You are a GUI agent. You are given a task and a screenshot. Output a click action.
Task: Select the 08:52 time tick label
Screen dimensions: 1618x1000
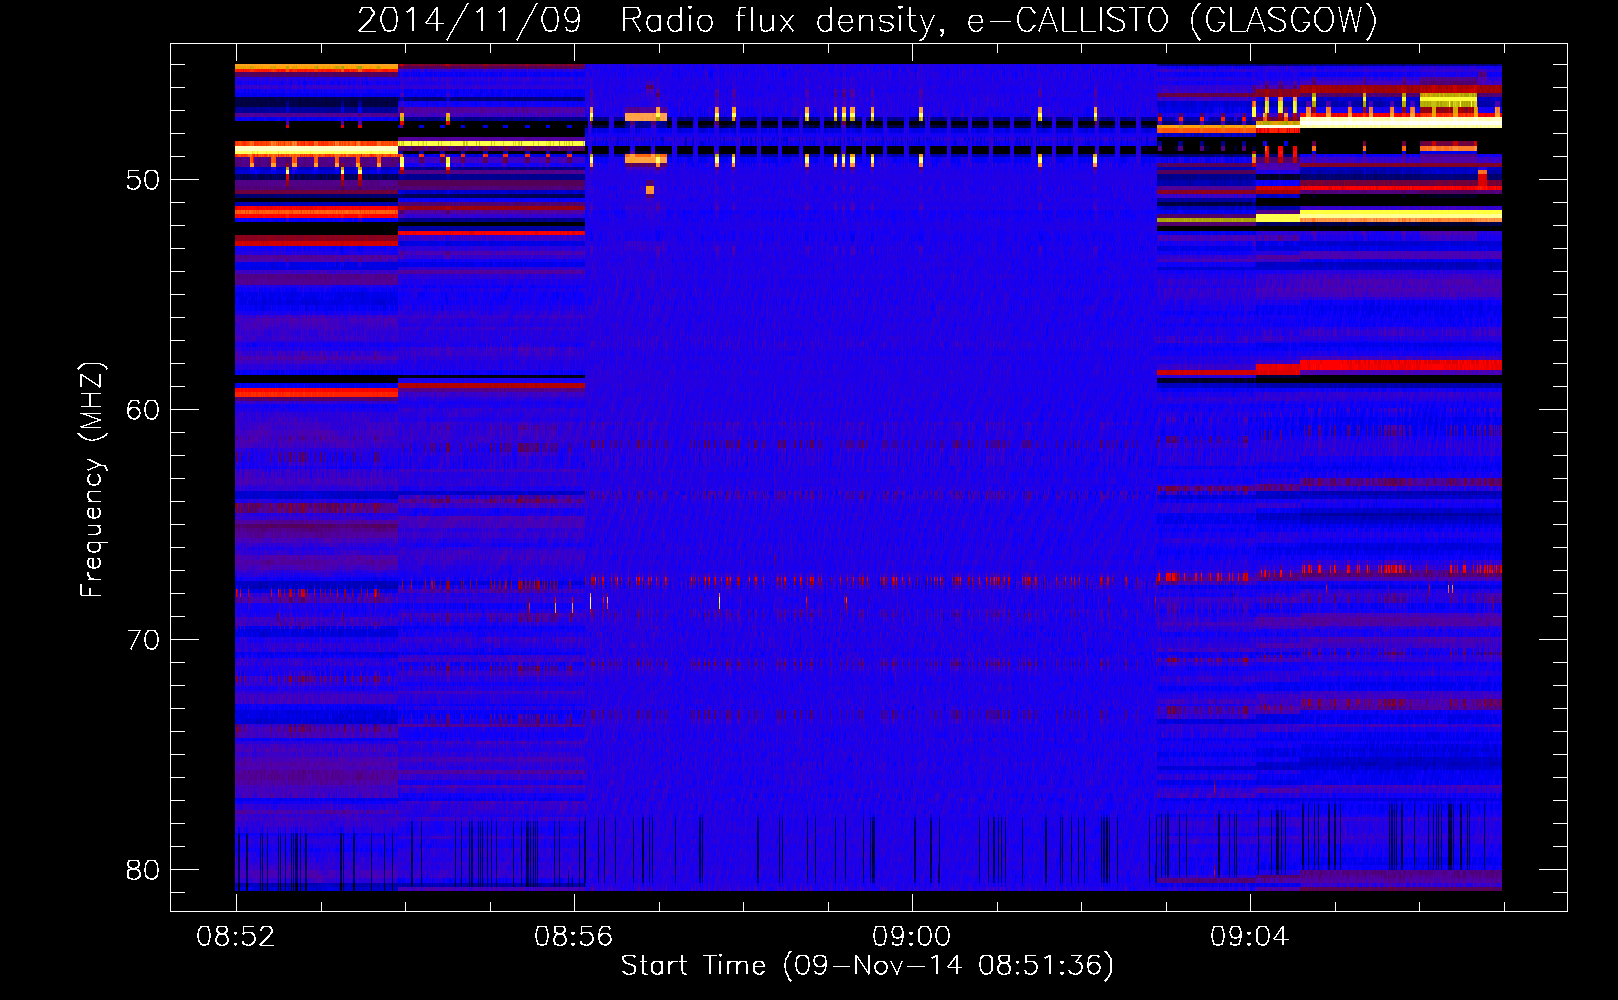[x=236, y=937]
